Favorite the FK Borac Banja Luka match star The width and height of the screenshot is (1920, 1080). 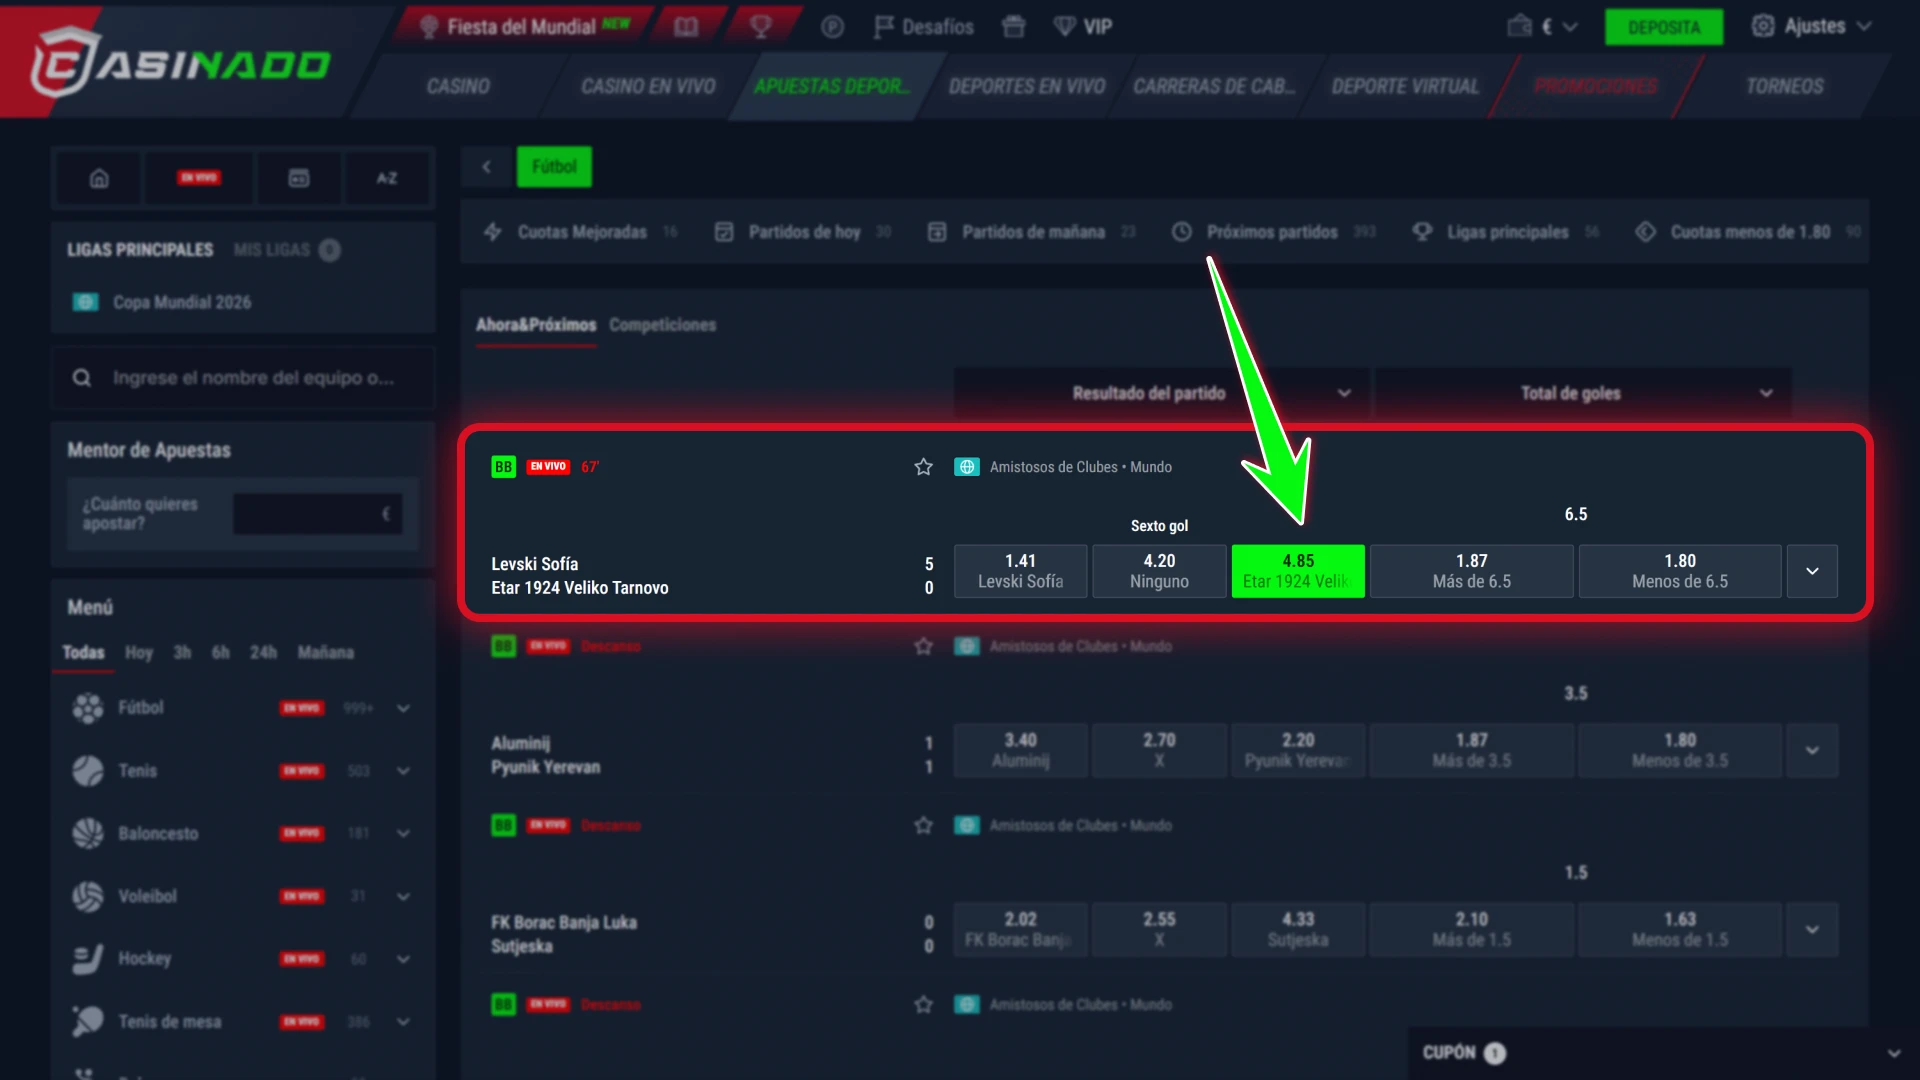pos(923,825)
